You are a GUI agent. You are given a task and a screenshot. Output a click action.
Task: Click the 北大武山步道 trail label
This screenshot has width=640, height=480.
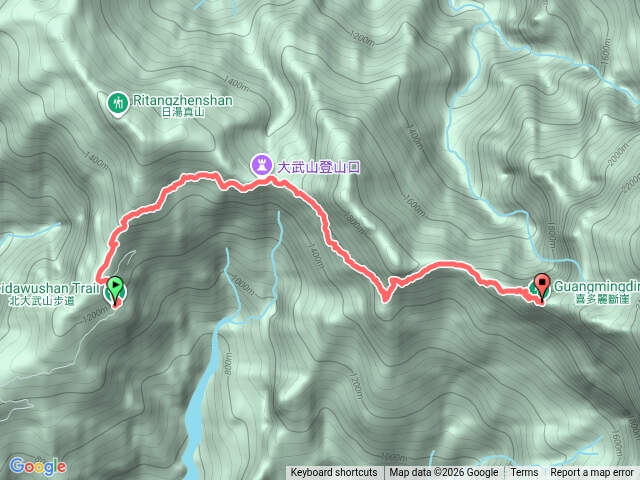coord(42,301)
